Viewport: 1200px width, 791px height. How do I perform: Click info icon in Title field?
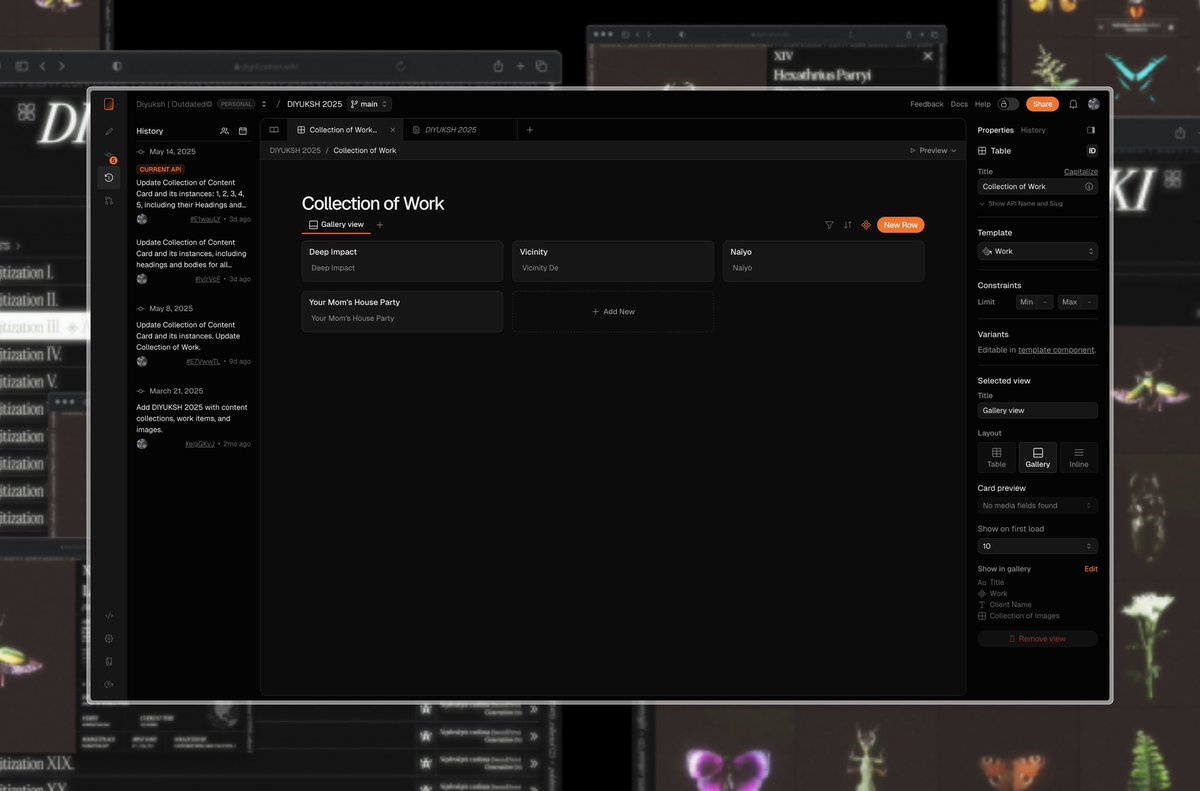click(x=1089, y=187)
